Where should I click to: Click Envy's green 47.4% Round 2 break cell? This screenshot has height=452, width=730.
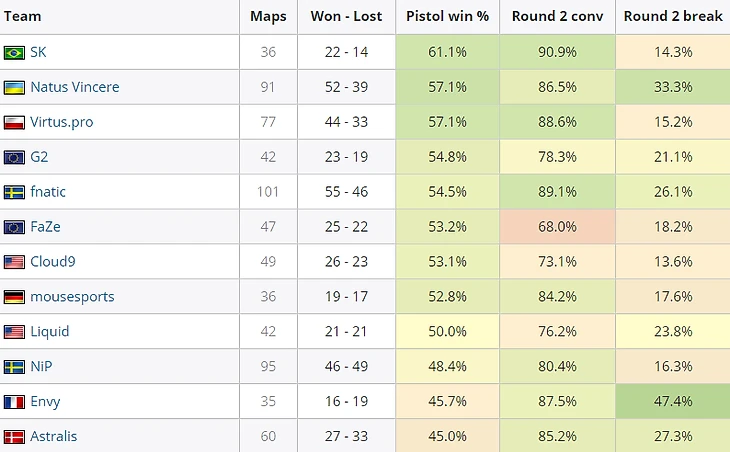(673, 401)
